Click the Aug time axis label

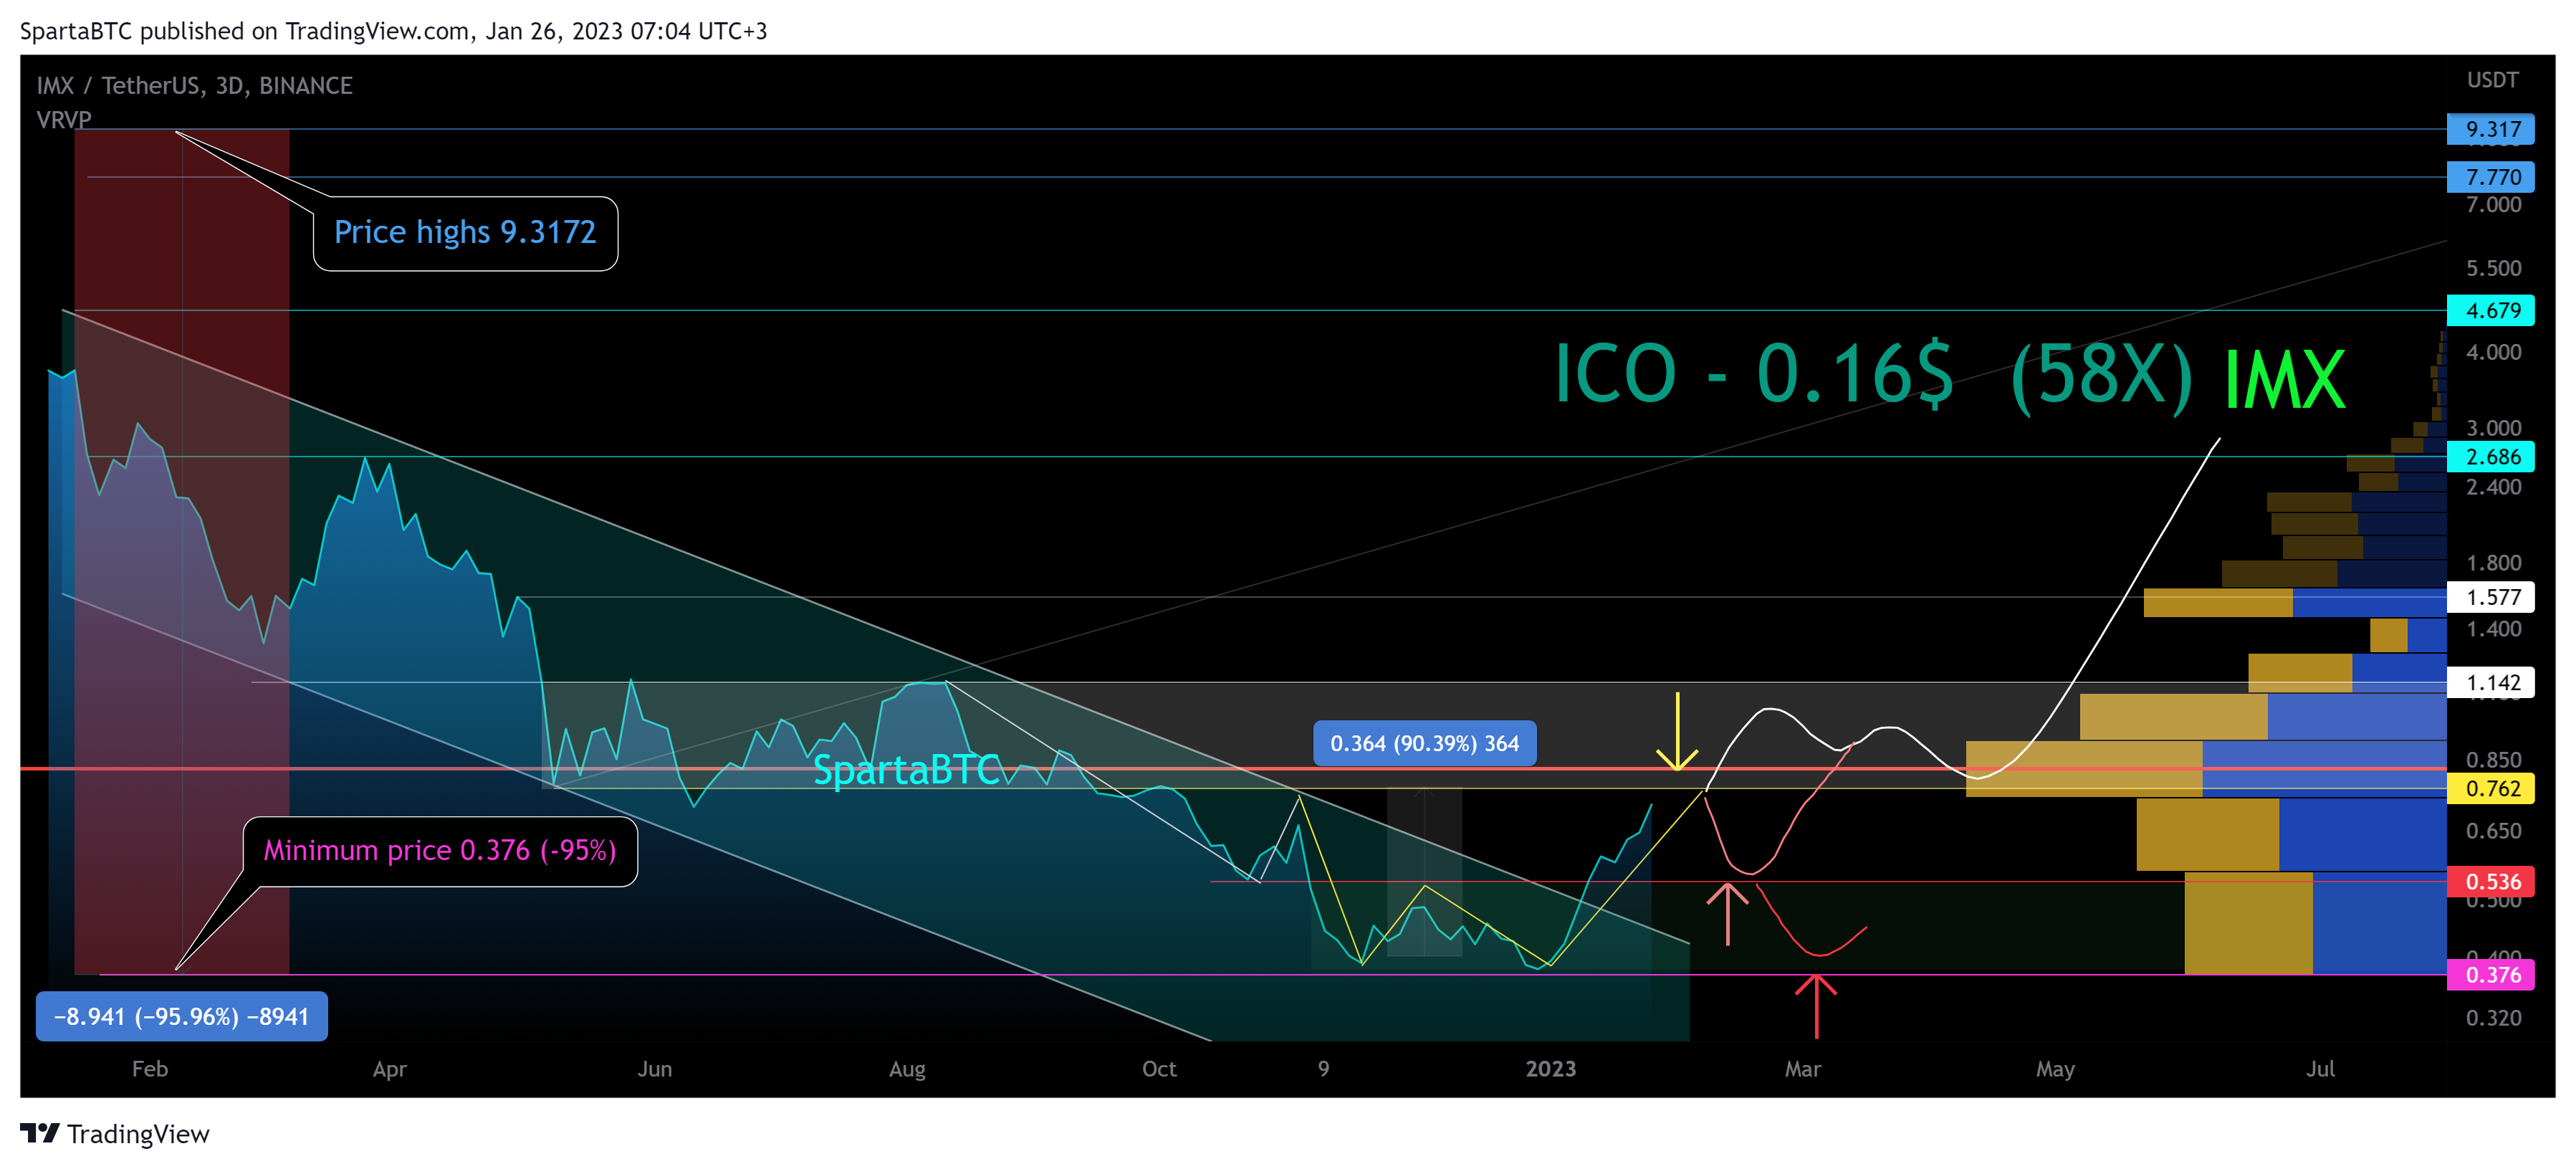(x=907, y=1070)
